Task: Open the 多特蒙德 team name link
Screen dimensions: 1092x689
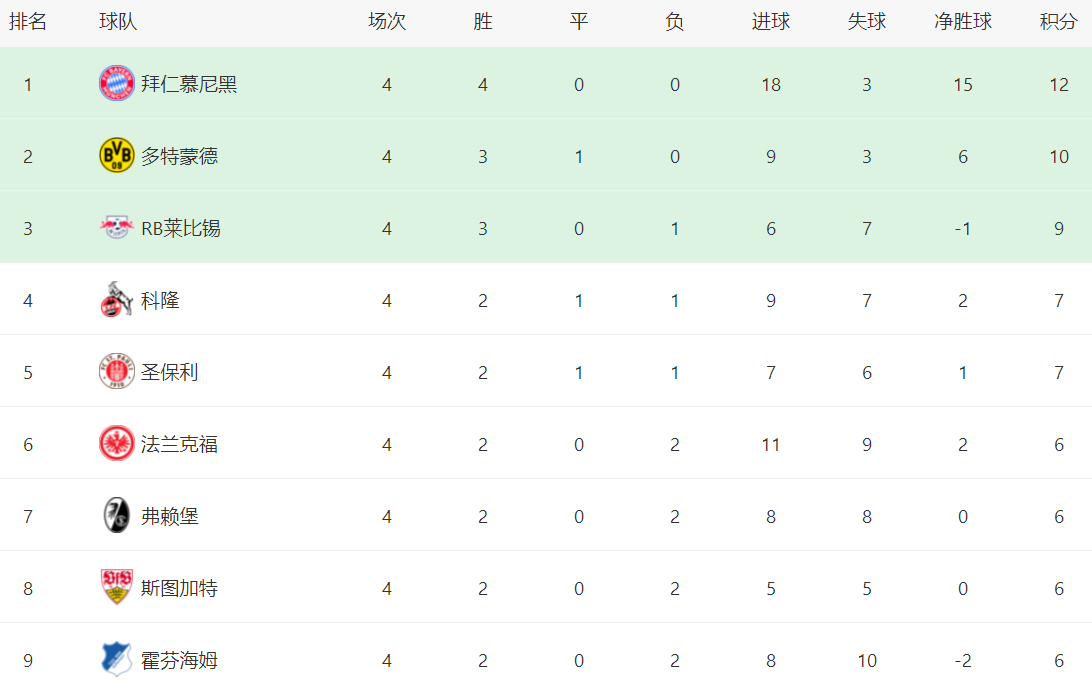Action: point(179,156)
